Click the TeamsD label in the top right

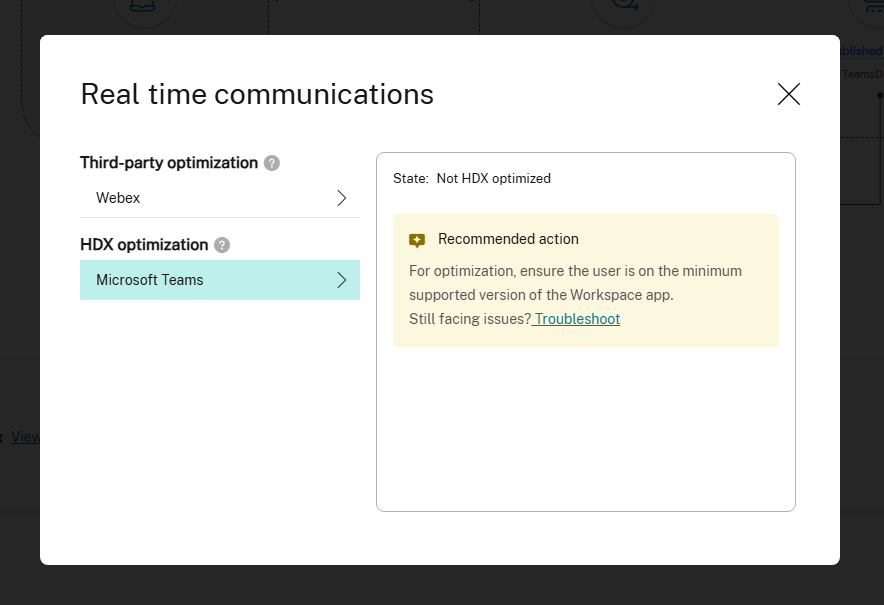(x=863, y=73)
